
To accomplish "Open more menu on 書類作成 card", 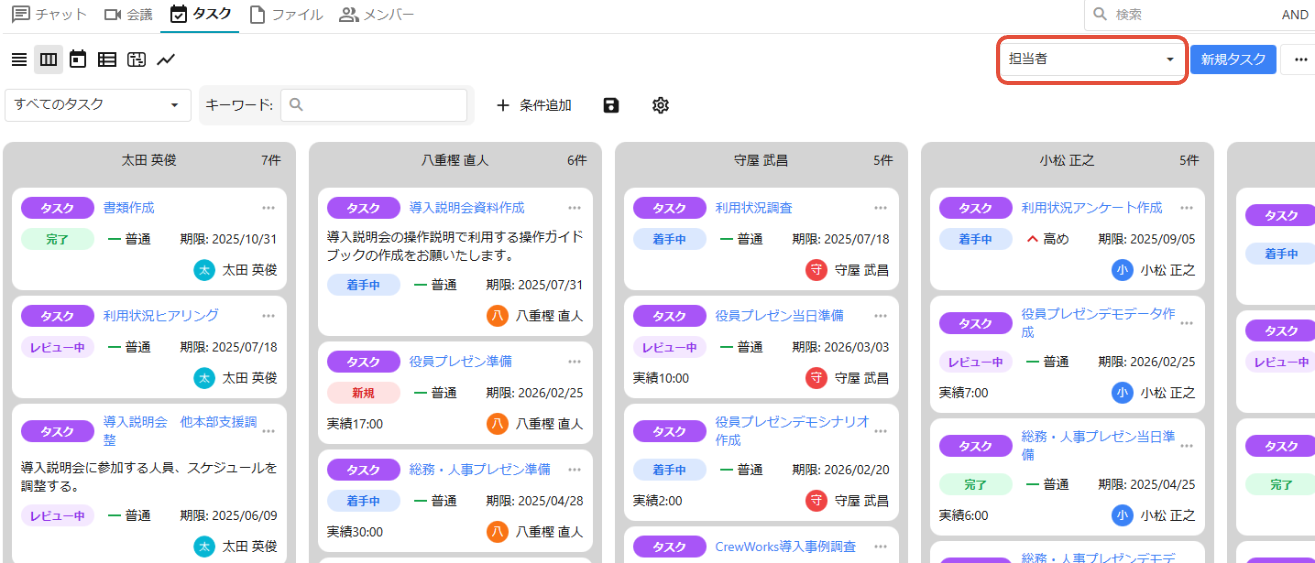I will 268,208.
